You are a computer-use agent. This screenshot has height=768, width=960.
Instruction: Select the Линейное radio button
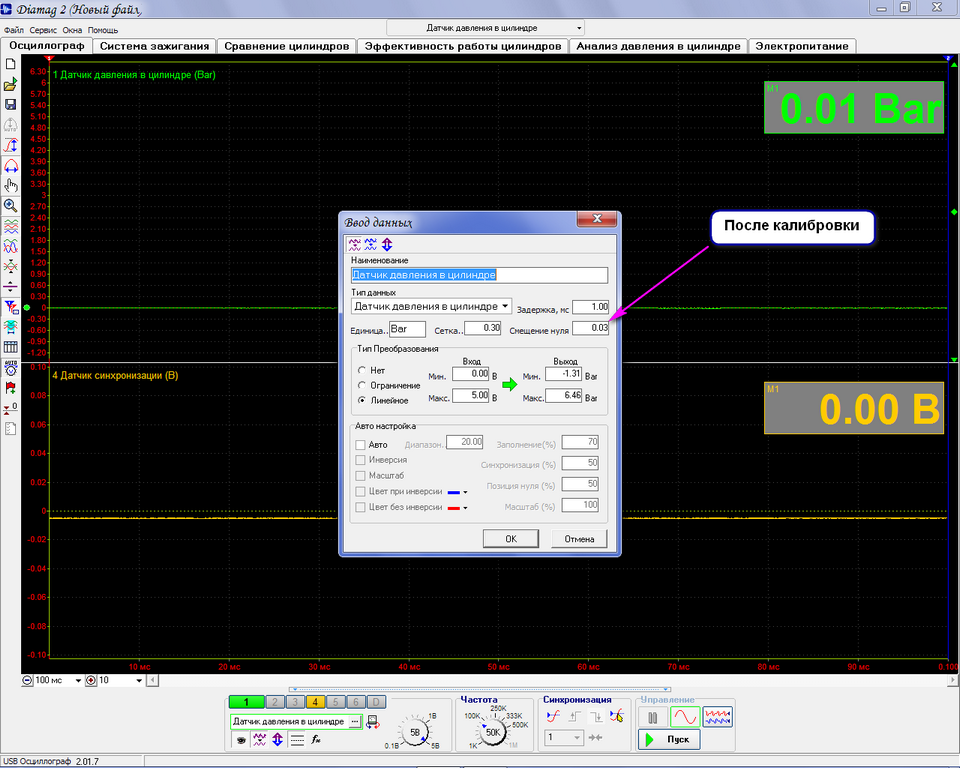coord(362,400)
